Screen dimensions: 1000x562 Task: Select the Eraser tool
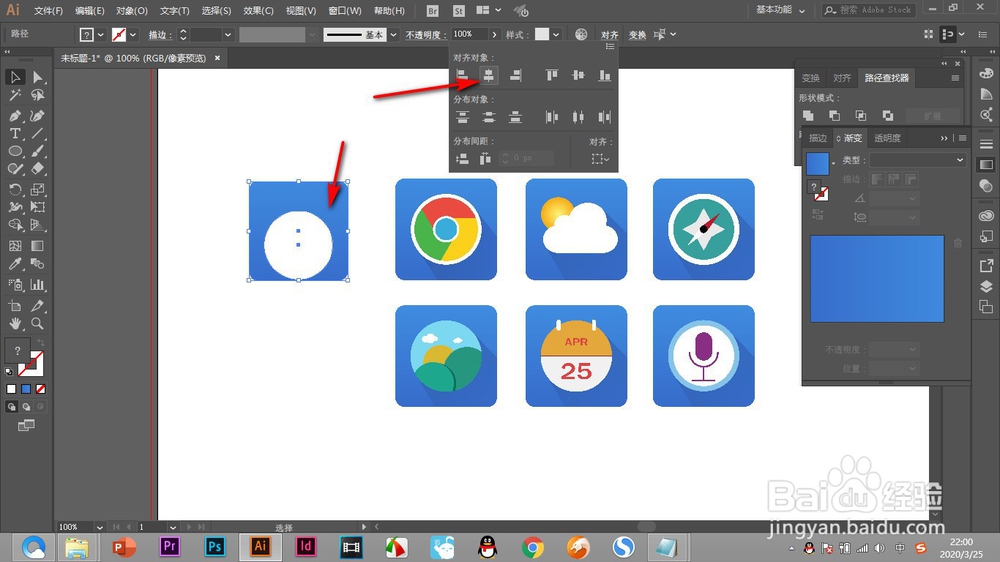(38, 169)
